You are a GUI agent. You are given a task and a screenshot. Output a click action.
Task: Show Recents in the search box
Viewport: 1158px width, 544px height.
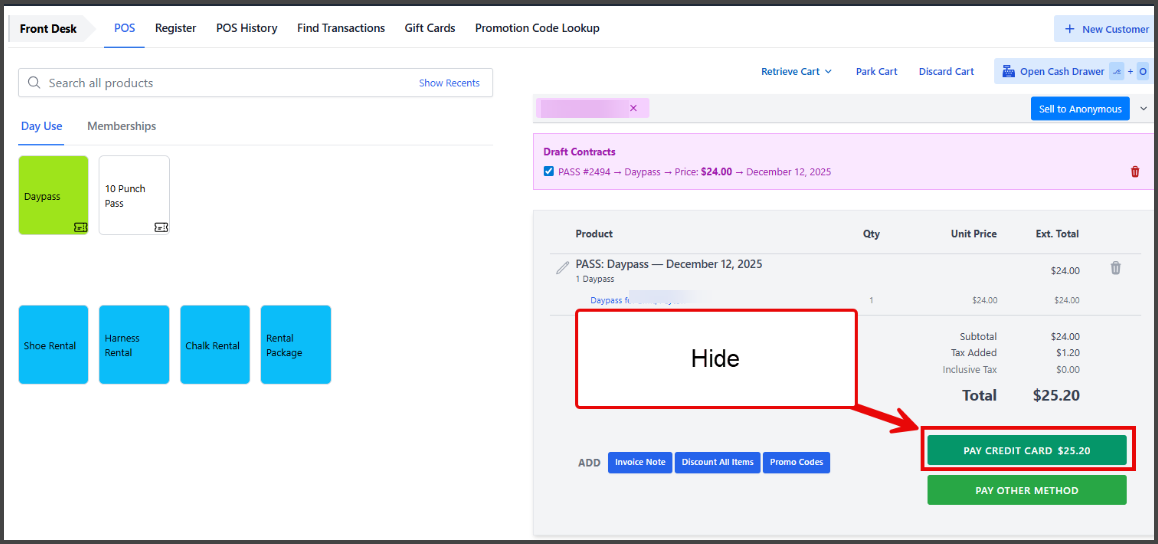pyautogui.click(x=449, y=83)
